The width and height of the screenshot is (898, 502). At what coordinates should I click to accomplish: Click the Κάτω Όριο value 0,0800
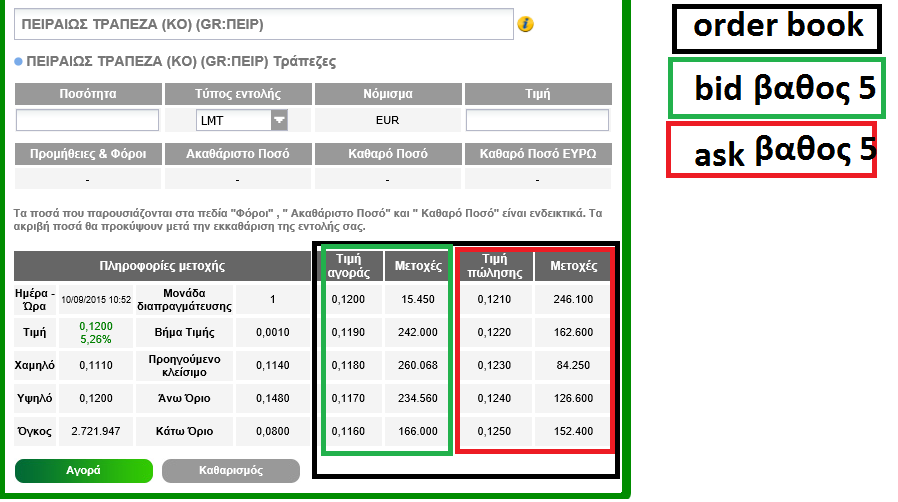tap(273, 432)
